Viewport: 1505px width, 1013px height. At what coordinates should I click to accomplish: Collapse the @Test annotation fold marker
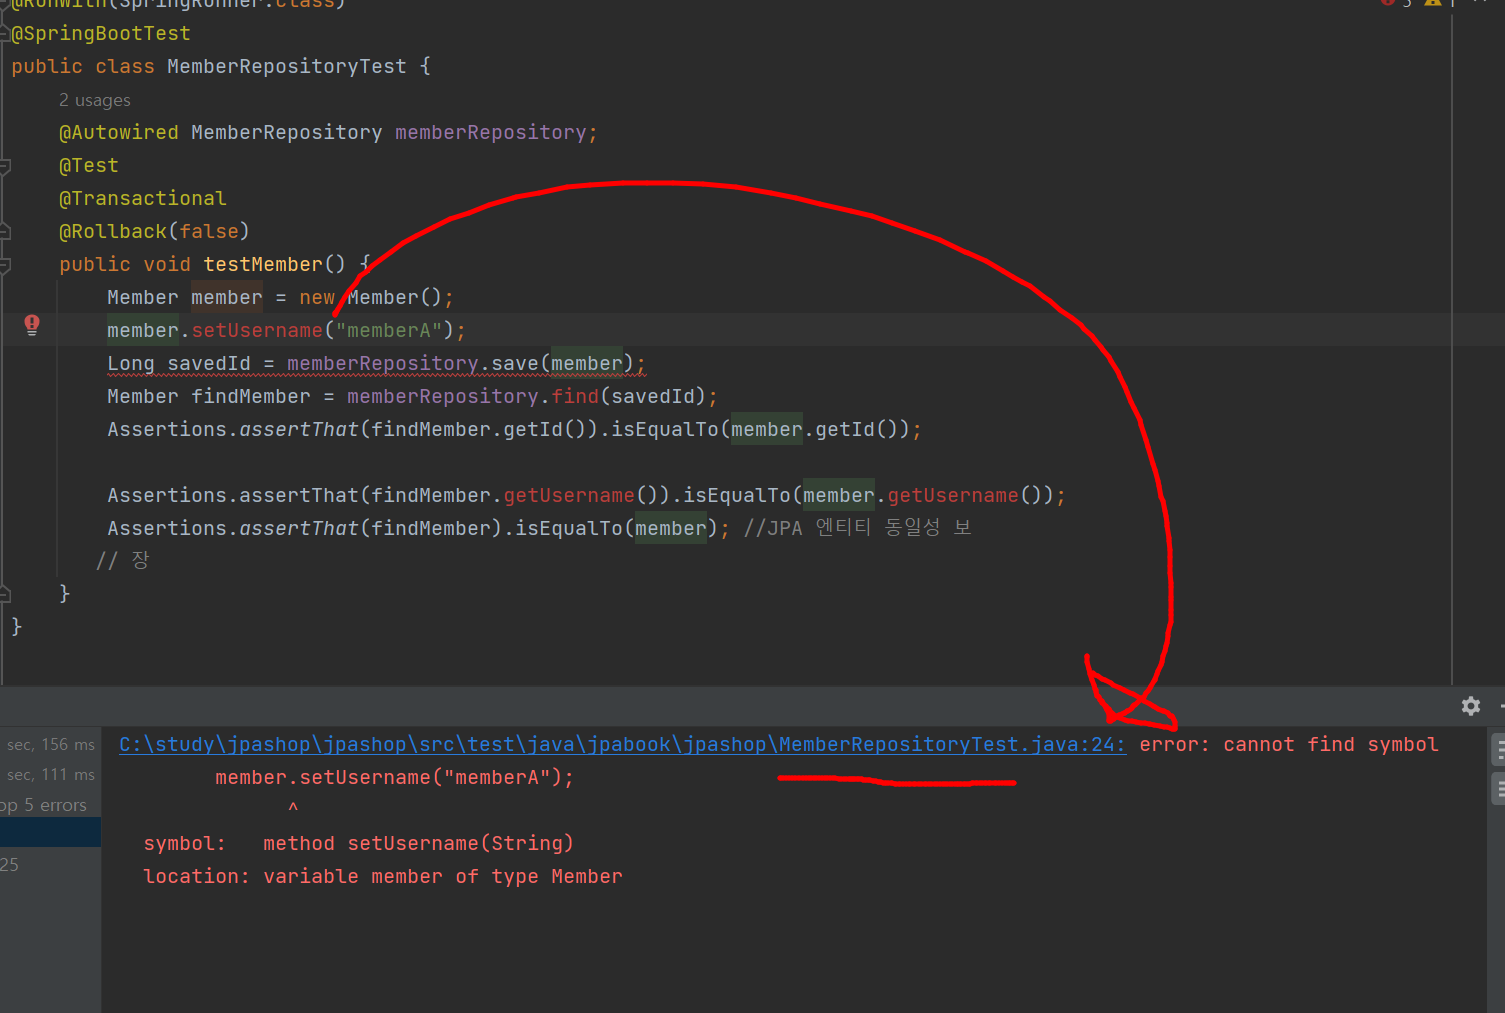(x=5, y=166)
